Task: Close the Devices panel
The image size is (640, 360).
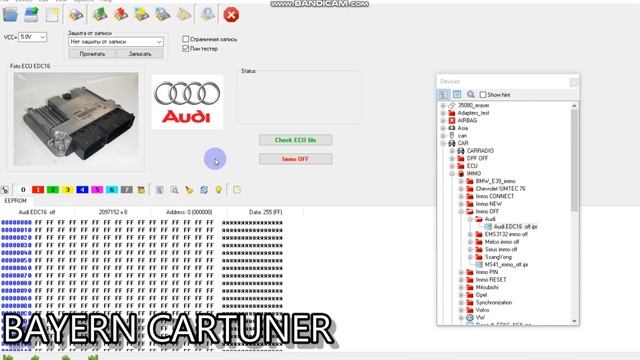Action: [574, 82]
